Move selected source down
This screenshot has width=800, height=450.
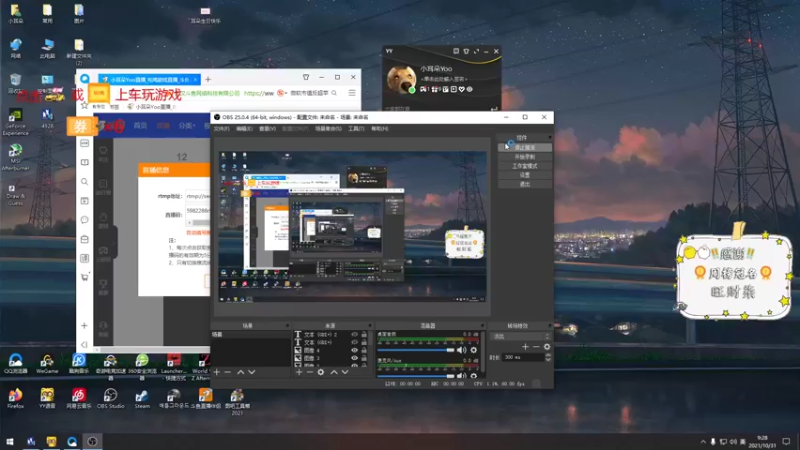click(345, 372)
